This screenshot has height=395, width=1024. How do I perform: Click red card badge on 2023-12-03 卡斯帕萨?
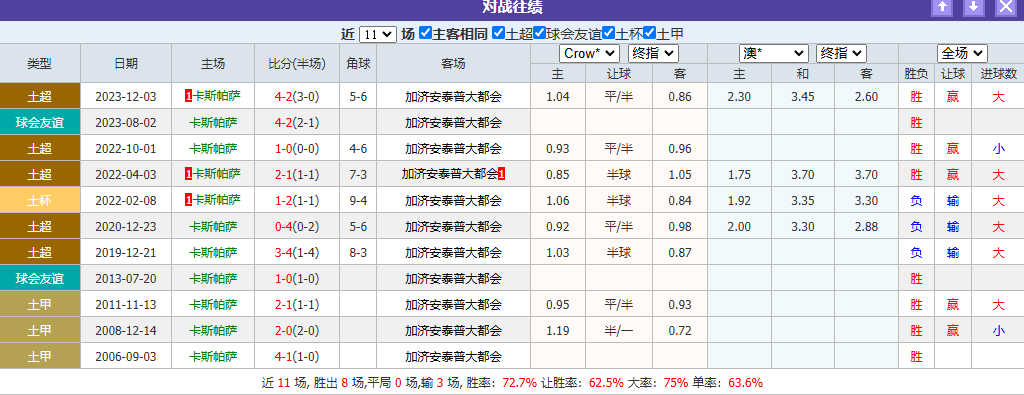189,96
